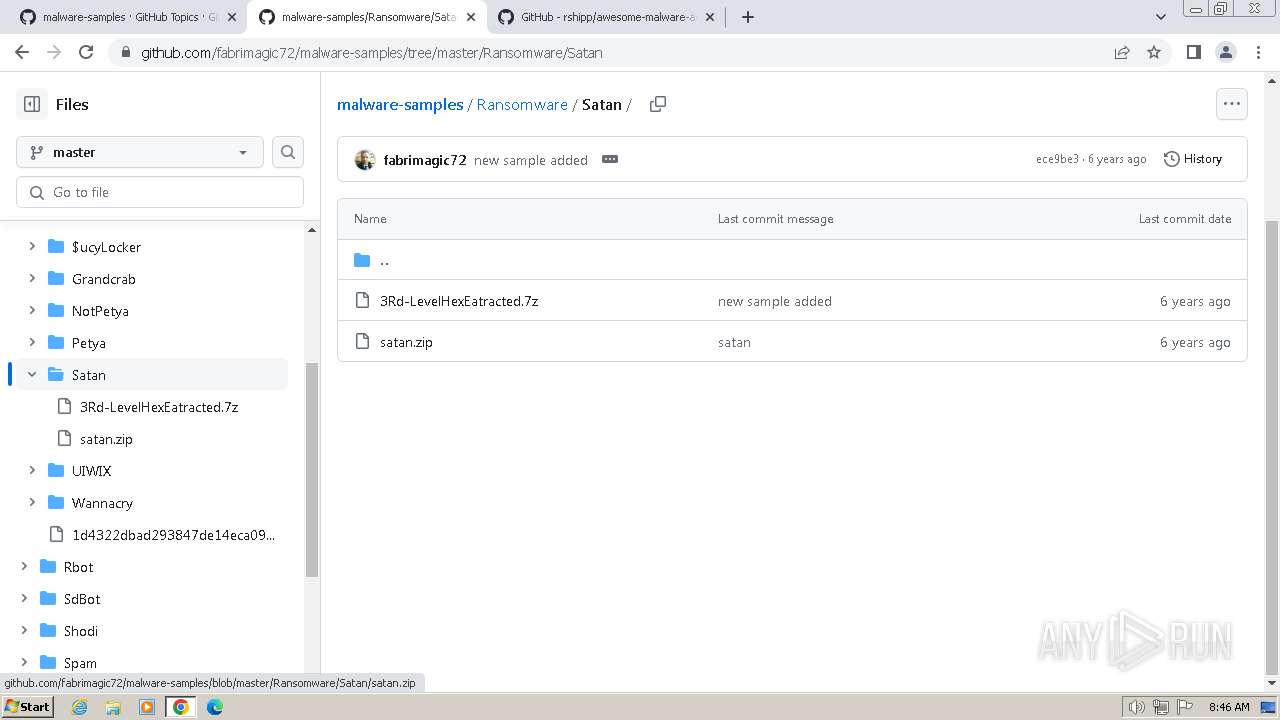Collapse the Files side panel icon
This screenshot has width=1280, height=720.
32,104
